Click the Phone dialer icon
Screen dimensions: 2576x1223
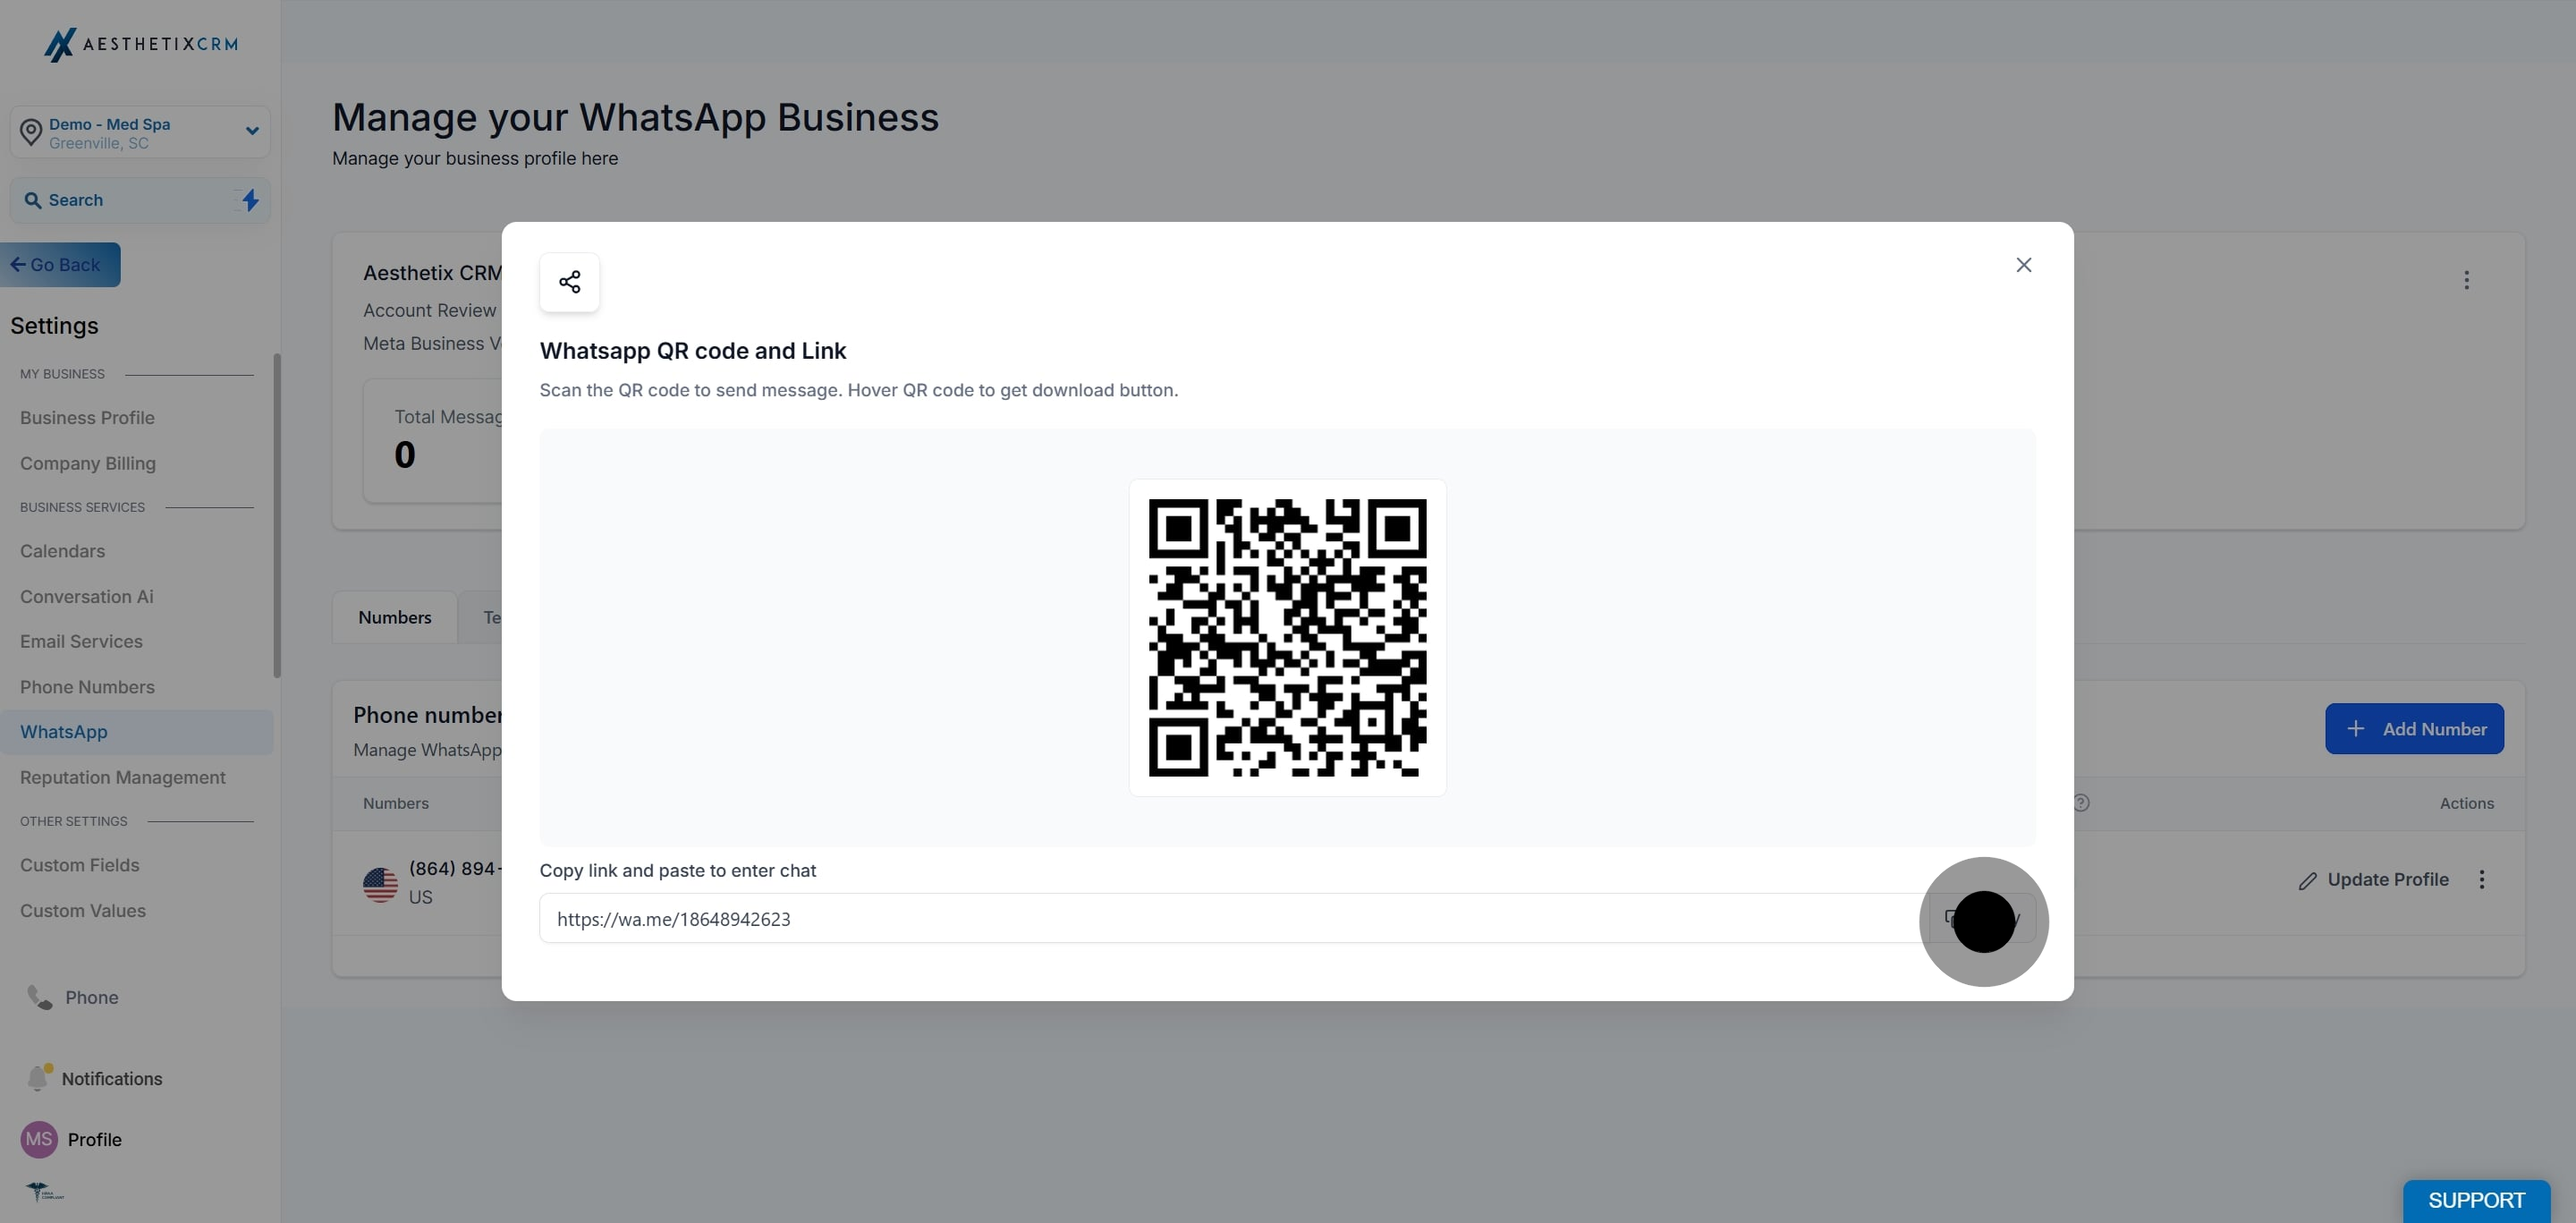(x=40, y=997)
